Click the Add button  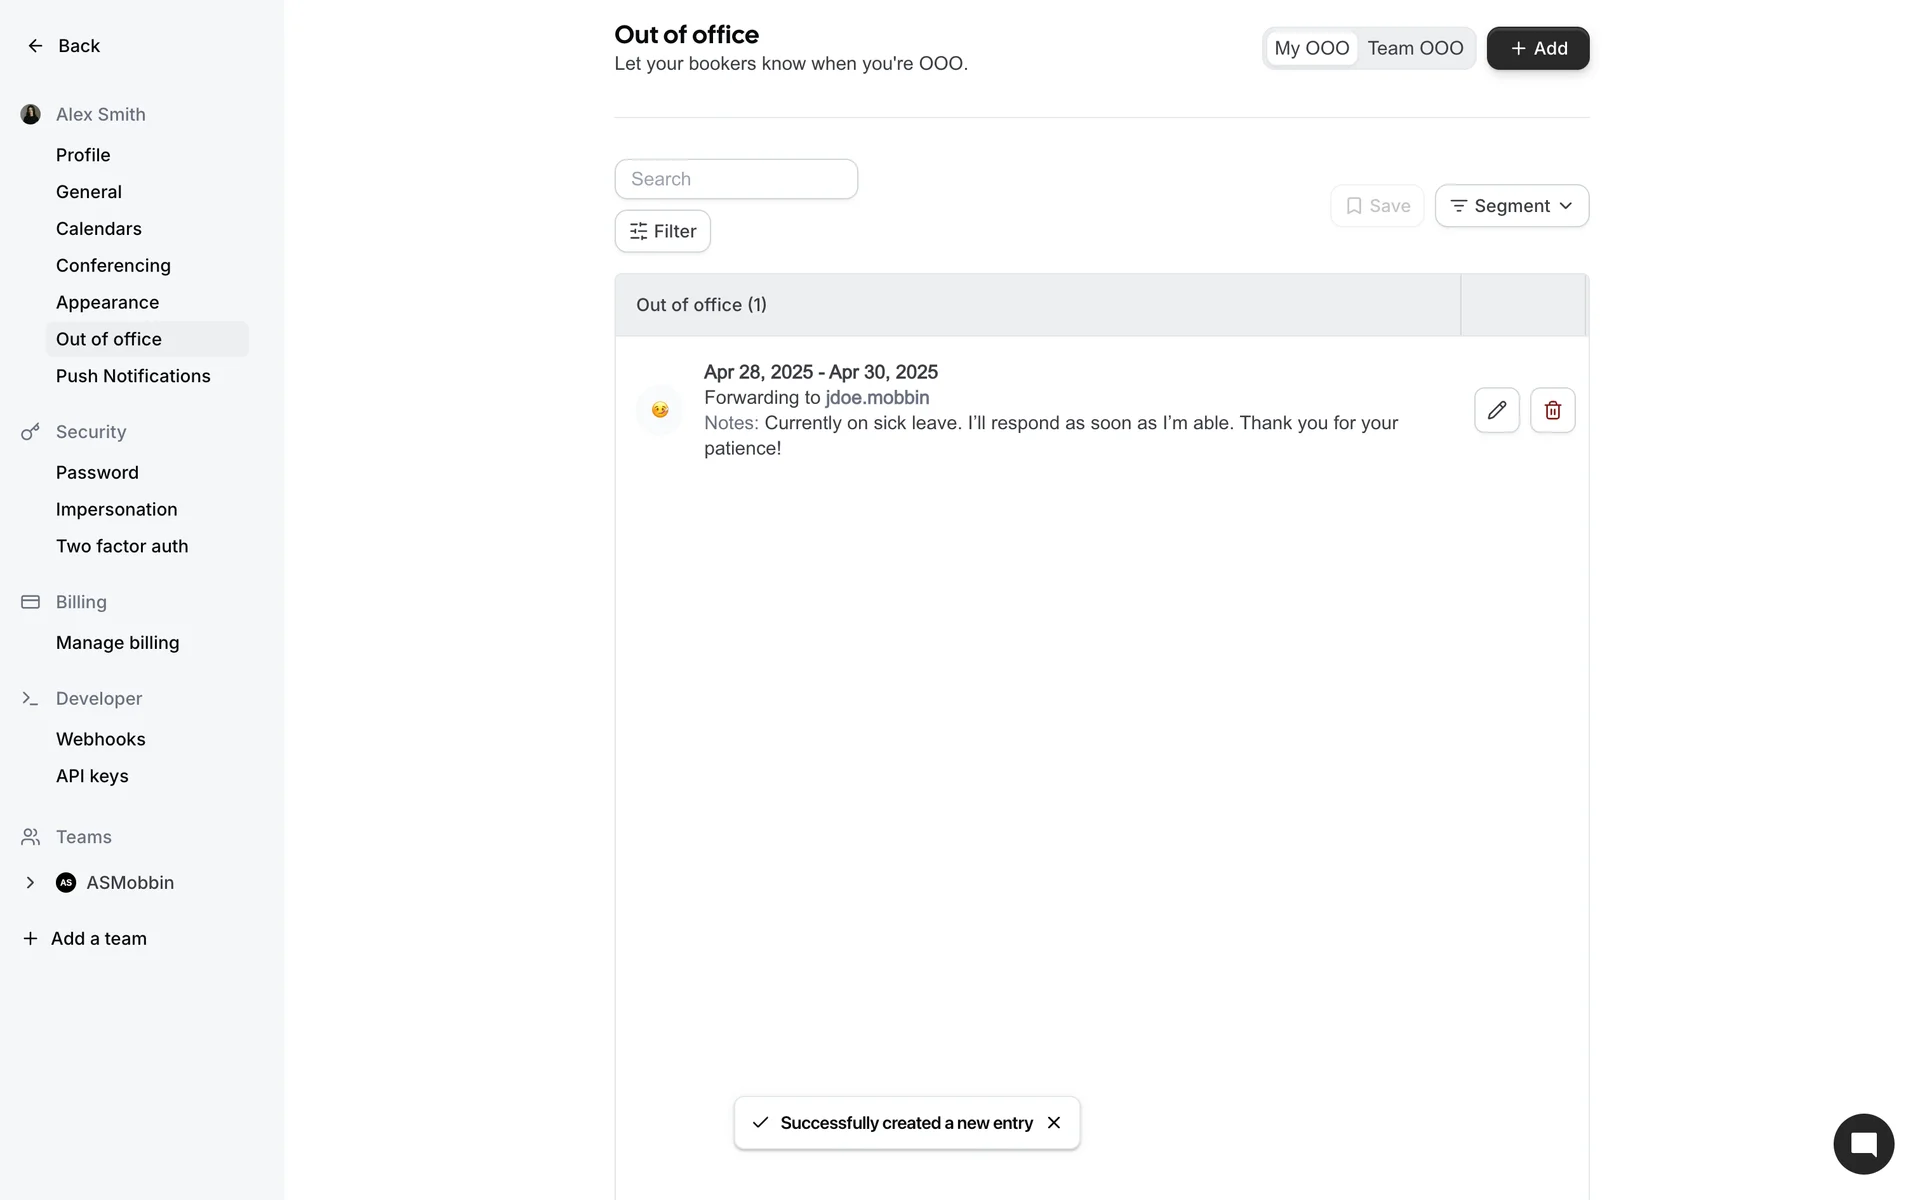pos(1537,48)
